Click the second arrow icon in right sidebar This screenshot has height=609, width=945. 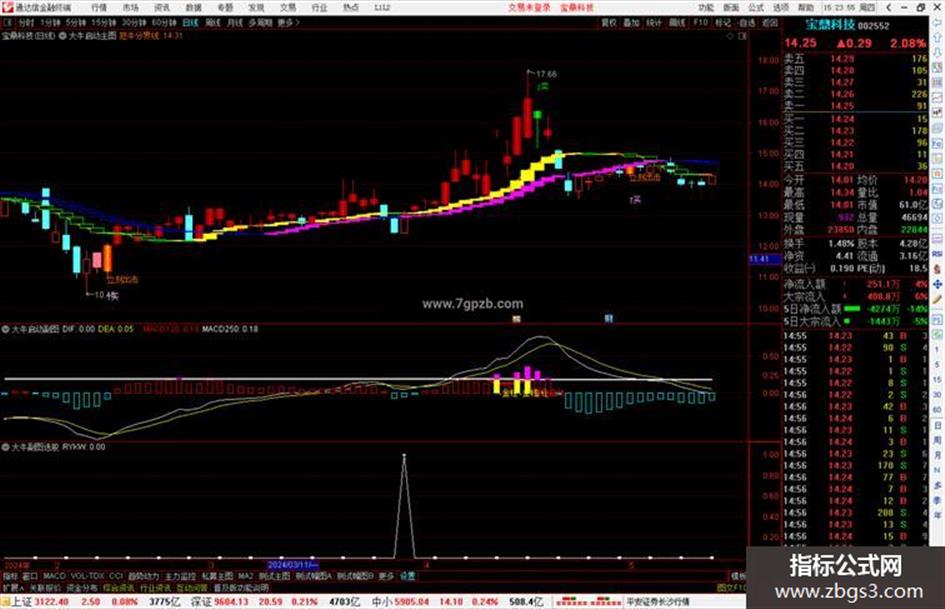(x=938, y=39)
